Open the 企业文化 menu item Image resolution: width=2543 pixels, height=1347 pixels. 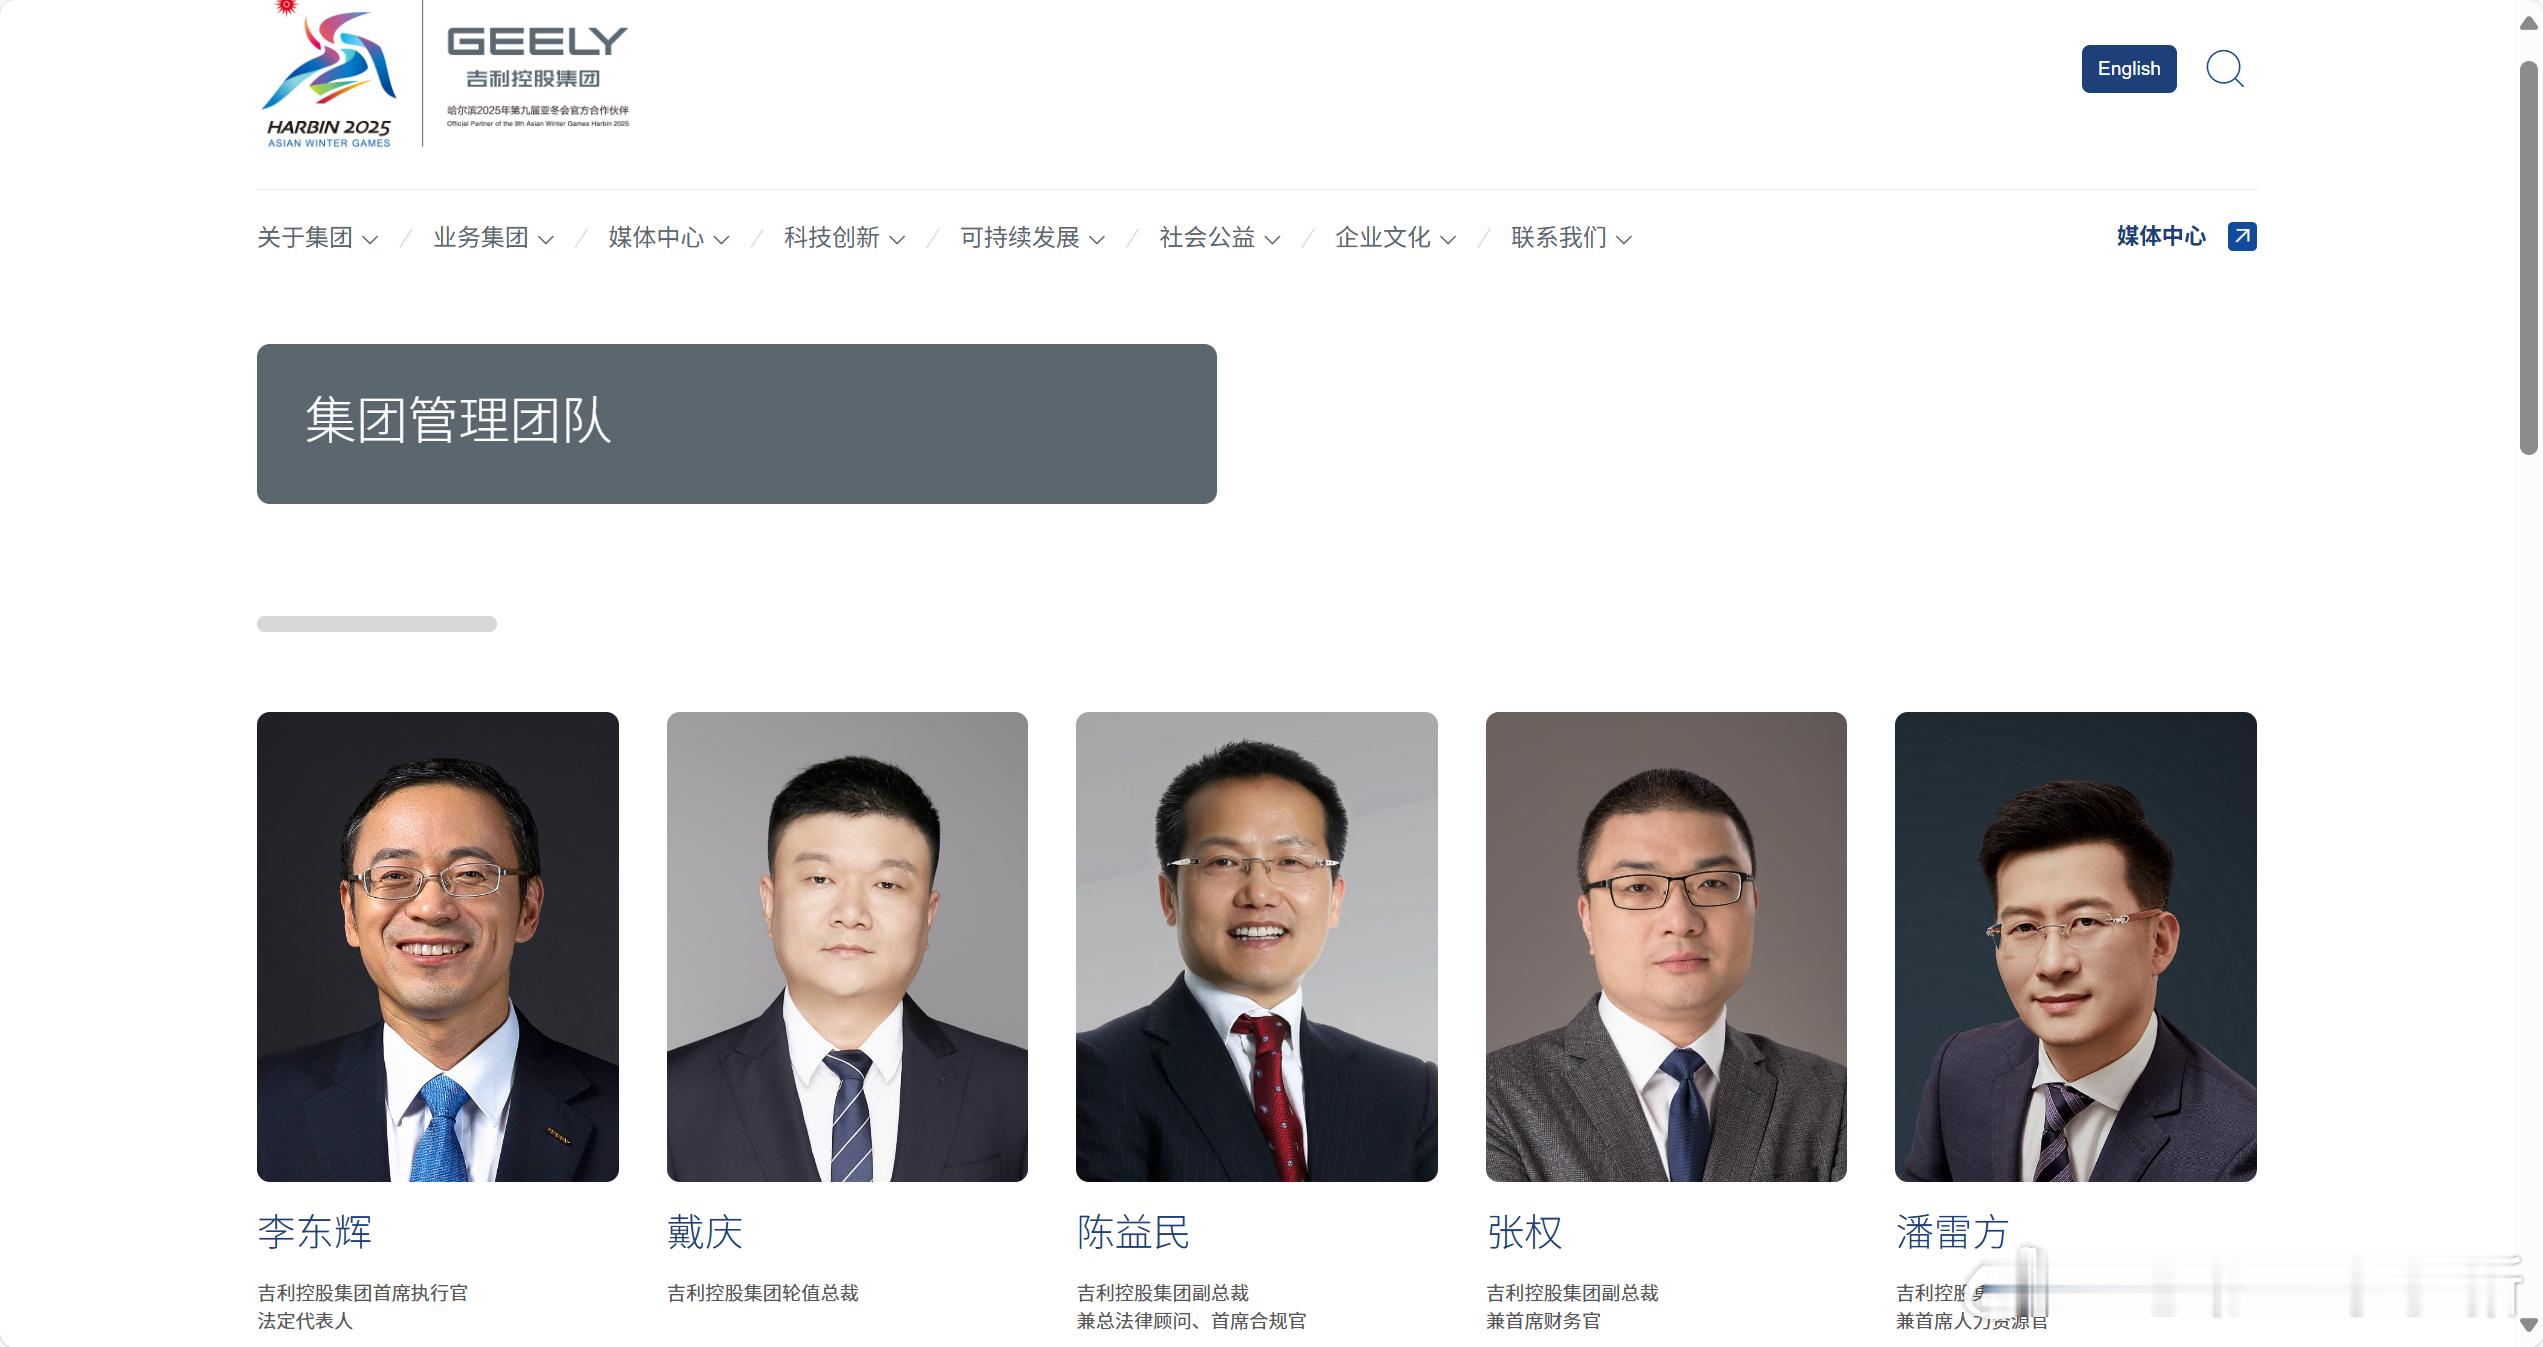pyautogui.click(x=1395, y=238)
